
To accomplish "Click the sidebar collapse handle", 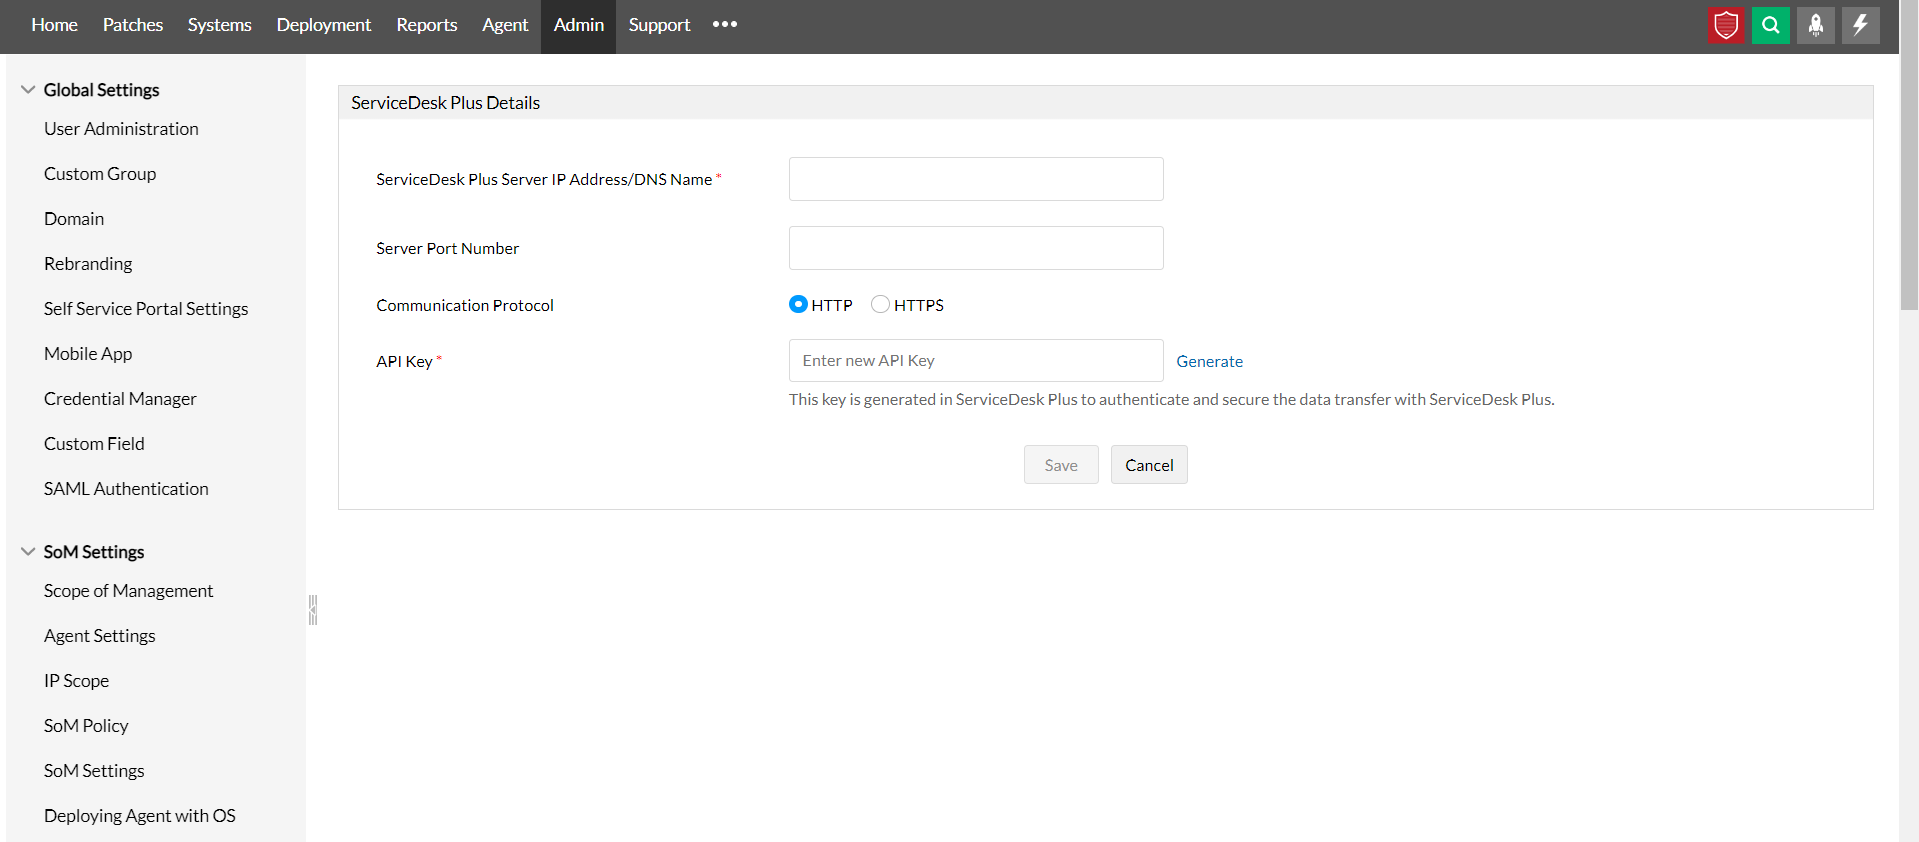I will click(x=313, y=609).
